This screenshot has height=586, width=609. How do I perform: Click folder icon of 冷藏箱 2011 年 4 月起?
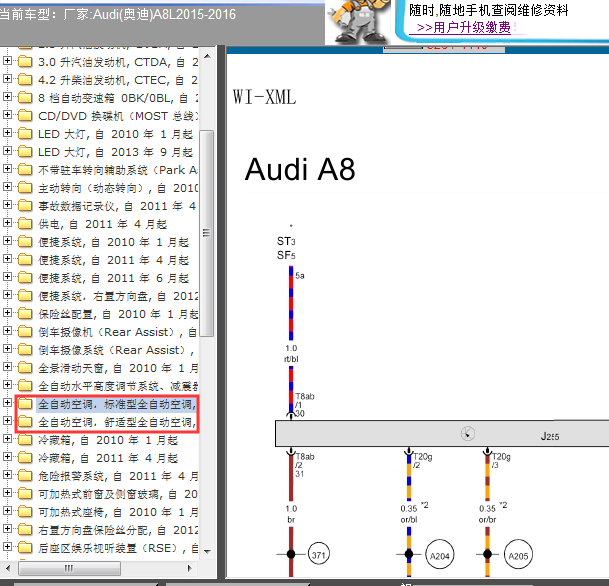point(25,458)
